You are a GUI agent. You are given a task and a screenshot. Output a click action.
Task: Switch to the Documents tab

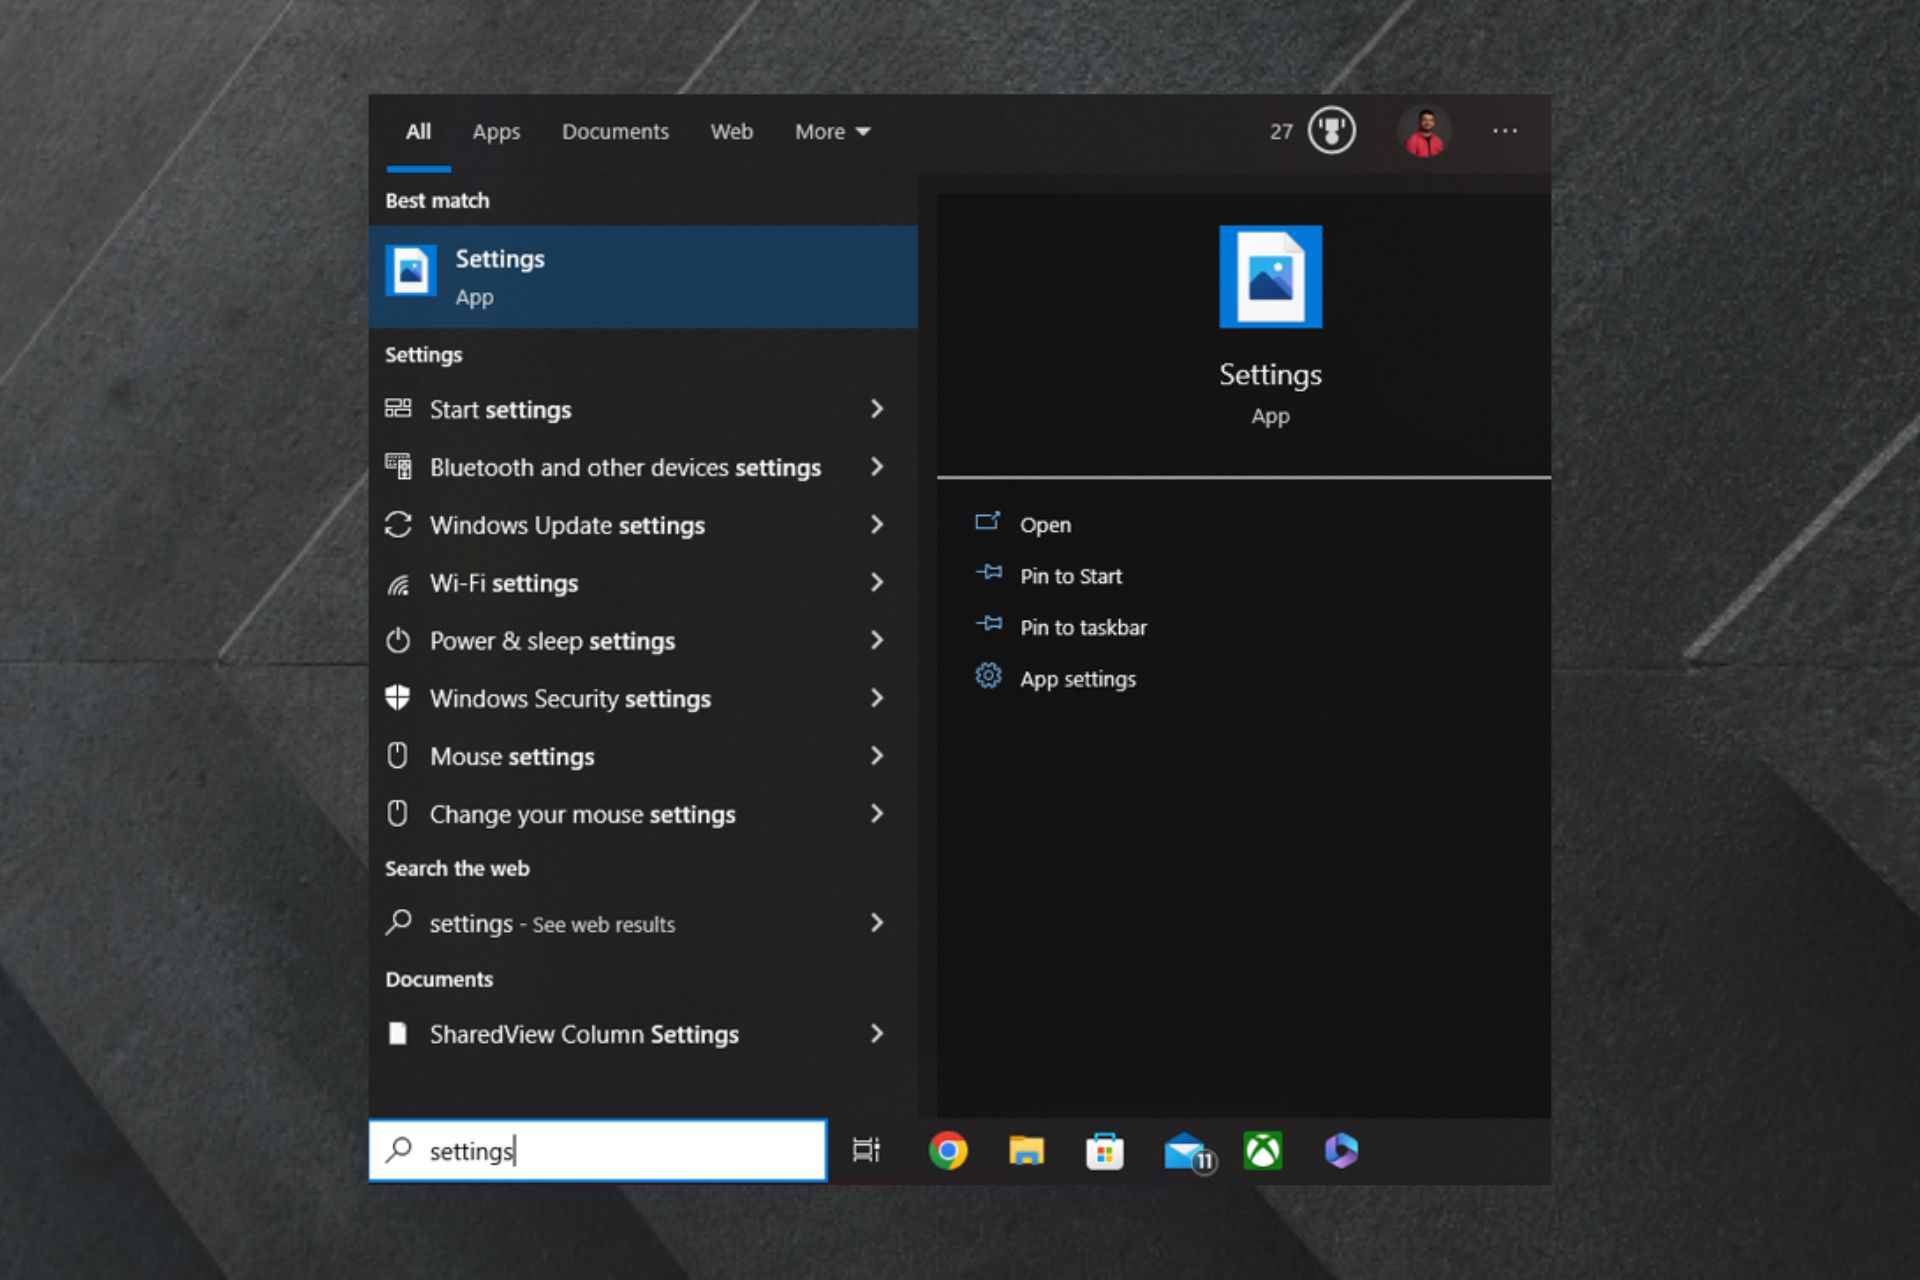click(x=615, y=131)
